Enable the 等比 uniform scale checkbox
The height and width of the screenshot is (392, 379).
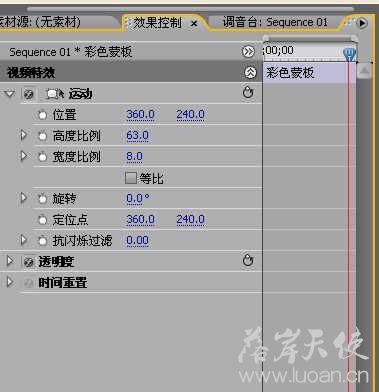(131, 178)
